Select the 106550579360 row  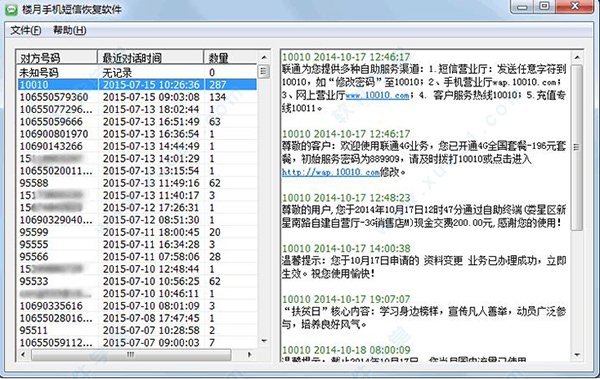(137, 97)
